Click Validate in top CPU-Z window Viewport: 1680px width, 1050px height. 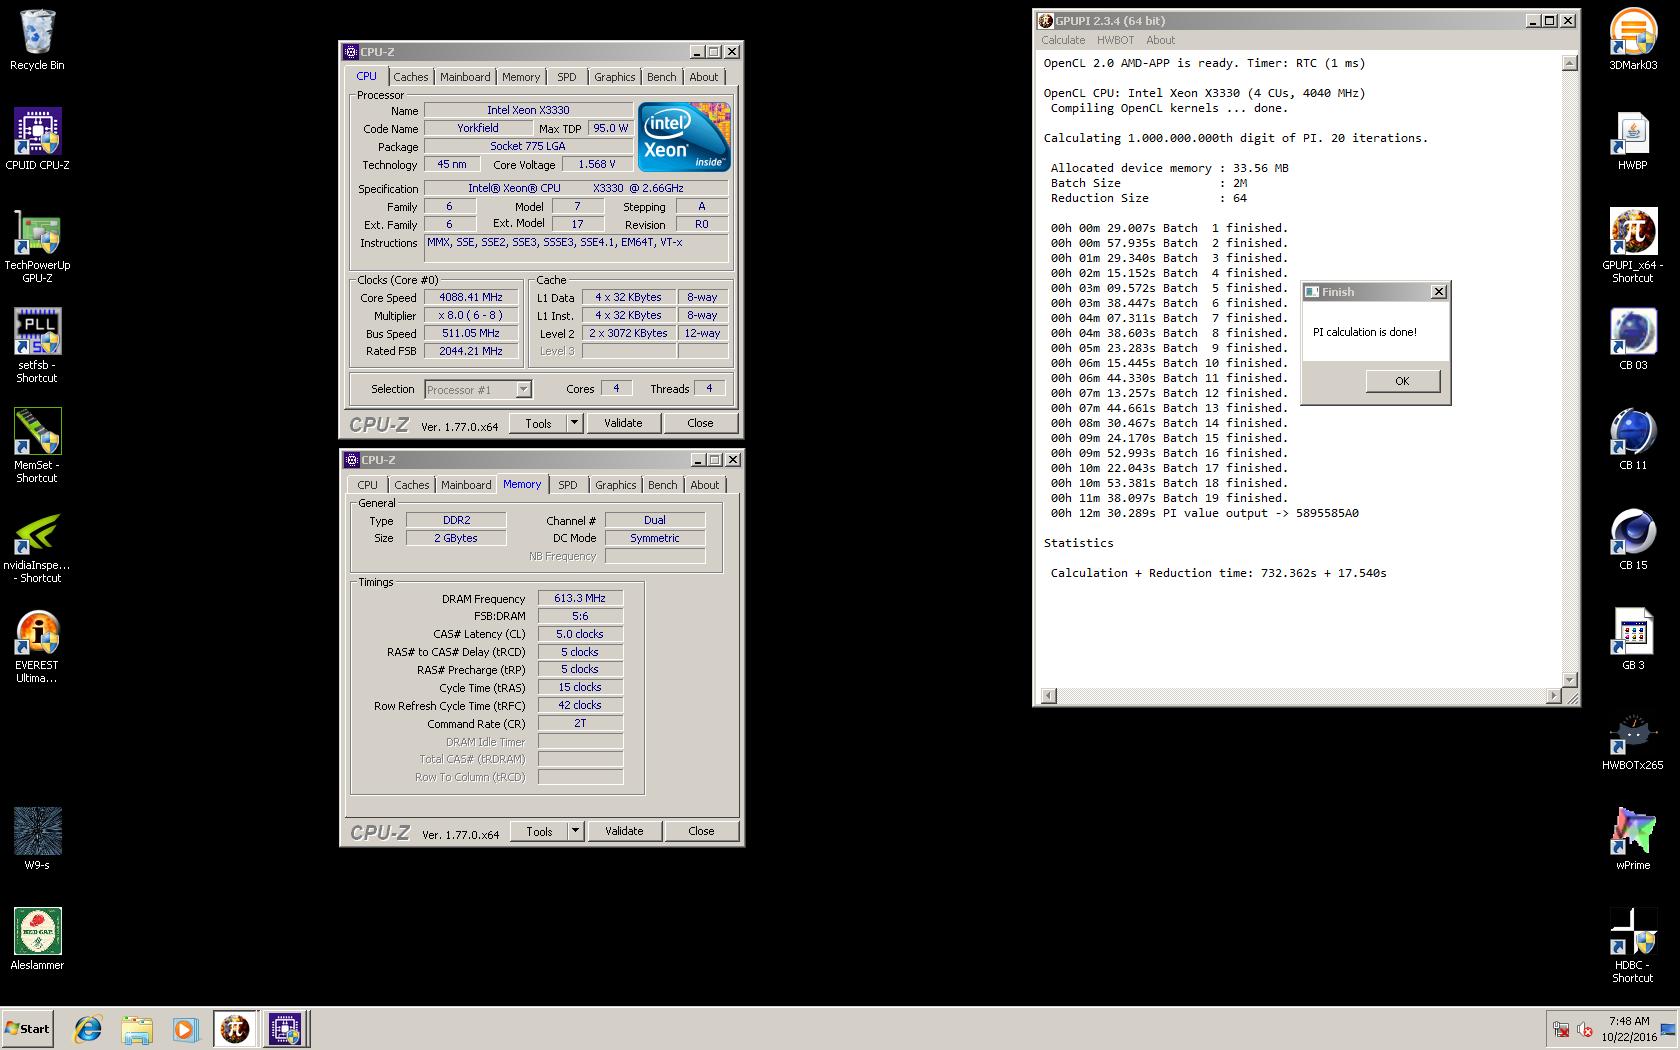(x=623, y=423)
